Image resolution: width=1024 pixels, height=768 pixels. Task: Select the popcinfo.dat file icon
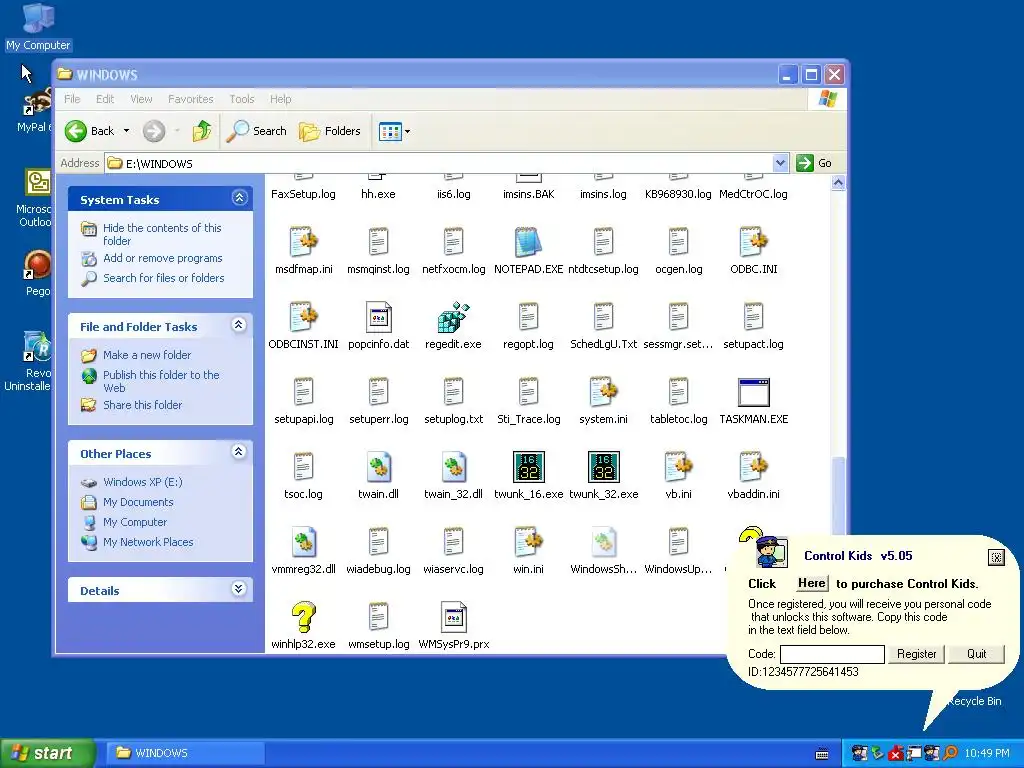coord(378,317)
